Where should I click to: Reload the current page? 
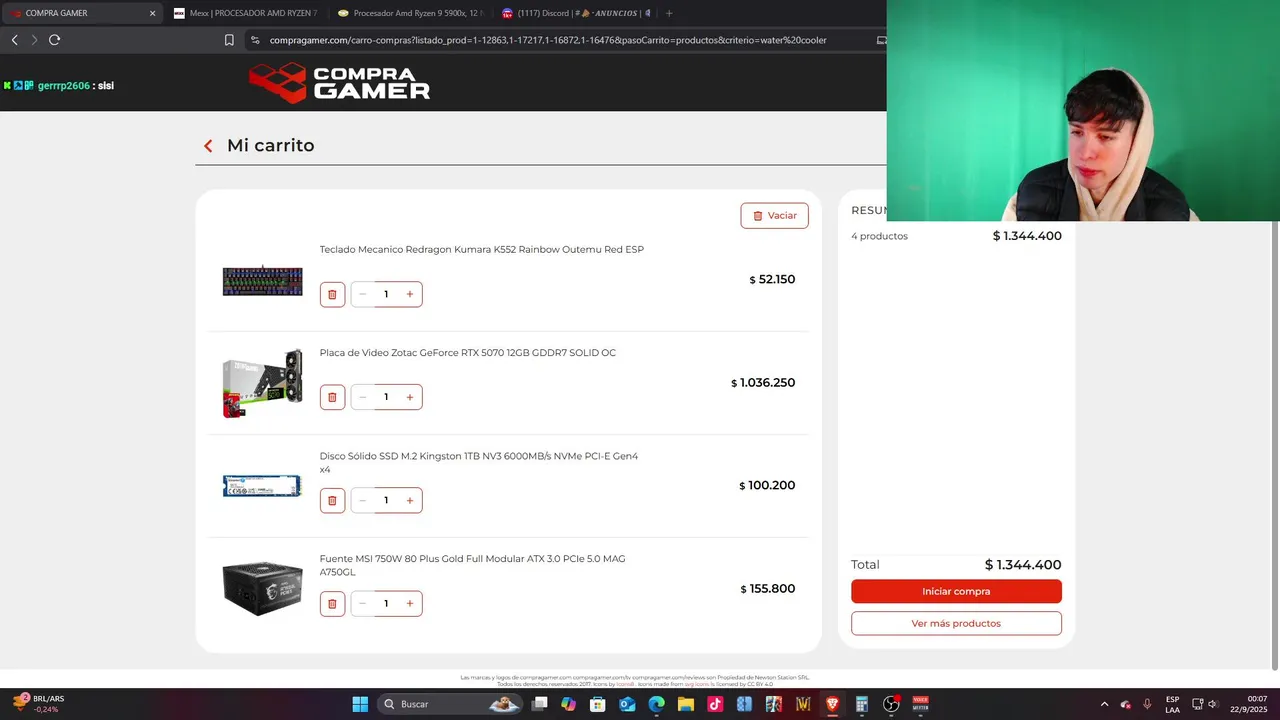coord(54,40)
